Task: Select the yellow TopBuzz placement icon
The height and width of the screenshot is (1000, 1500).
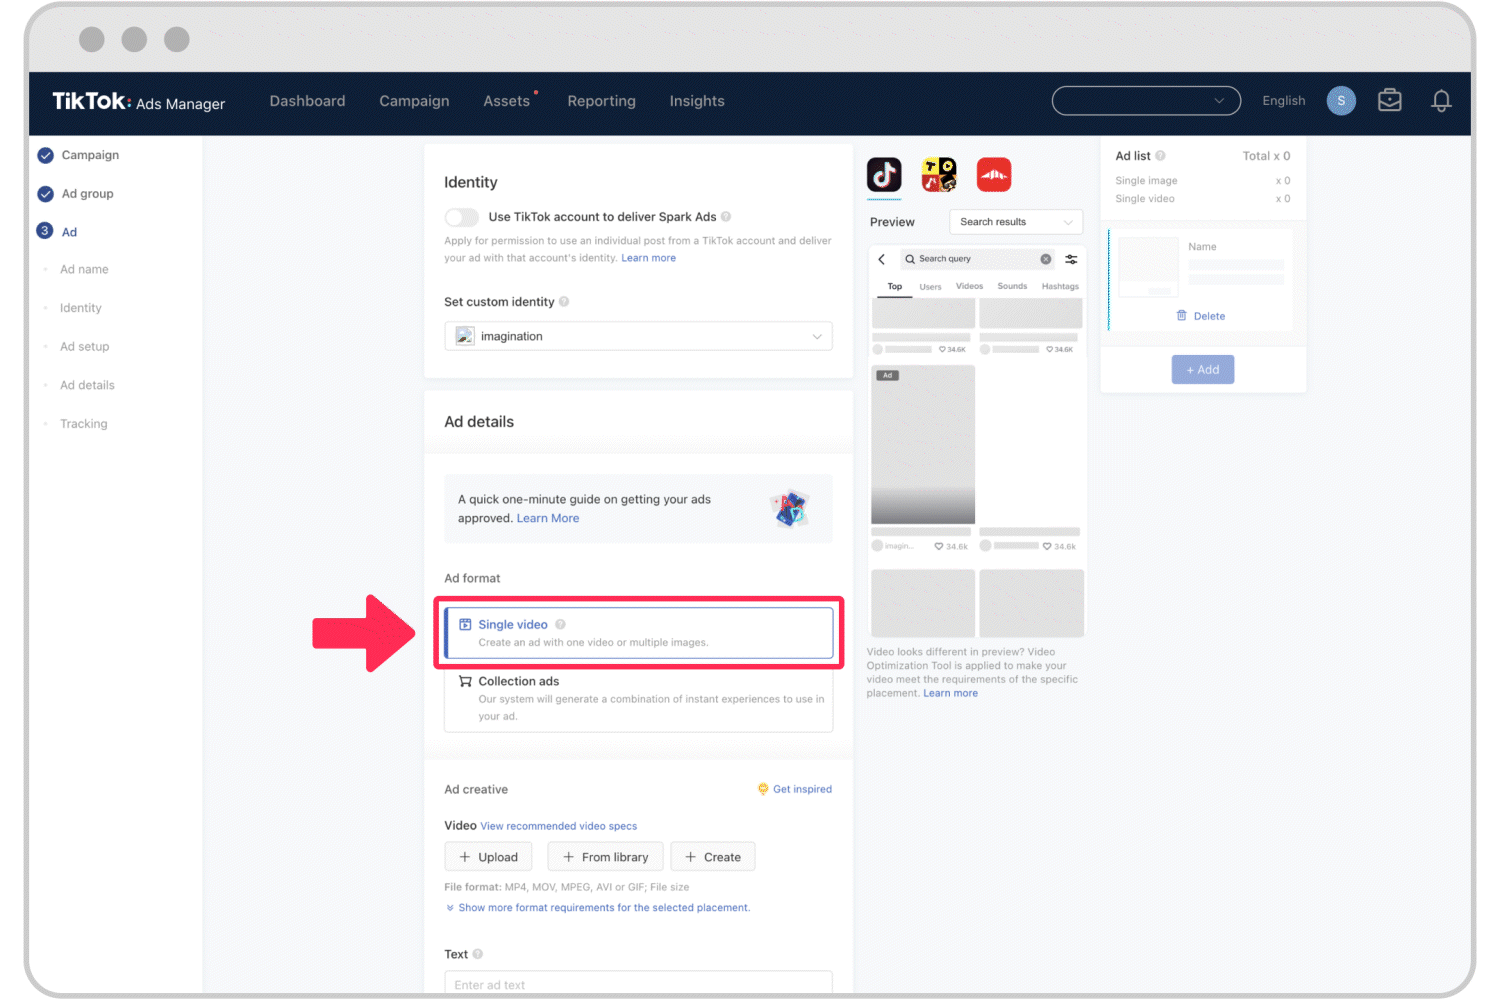Action: pyautogui.click(x=939, y=175)
